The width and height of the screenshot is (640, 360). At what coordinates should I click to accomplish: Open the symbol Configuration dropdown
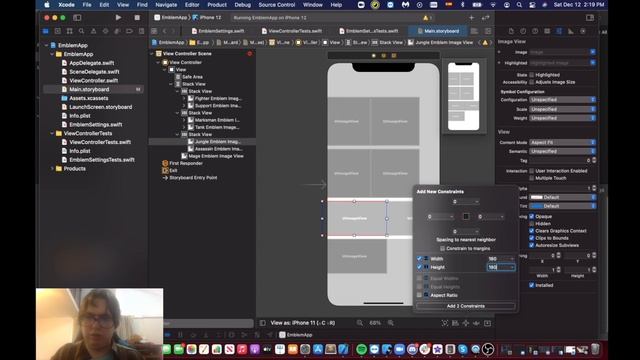[x=562, y=100]
